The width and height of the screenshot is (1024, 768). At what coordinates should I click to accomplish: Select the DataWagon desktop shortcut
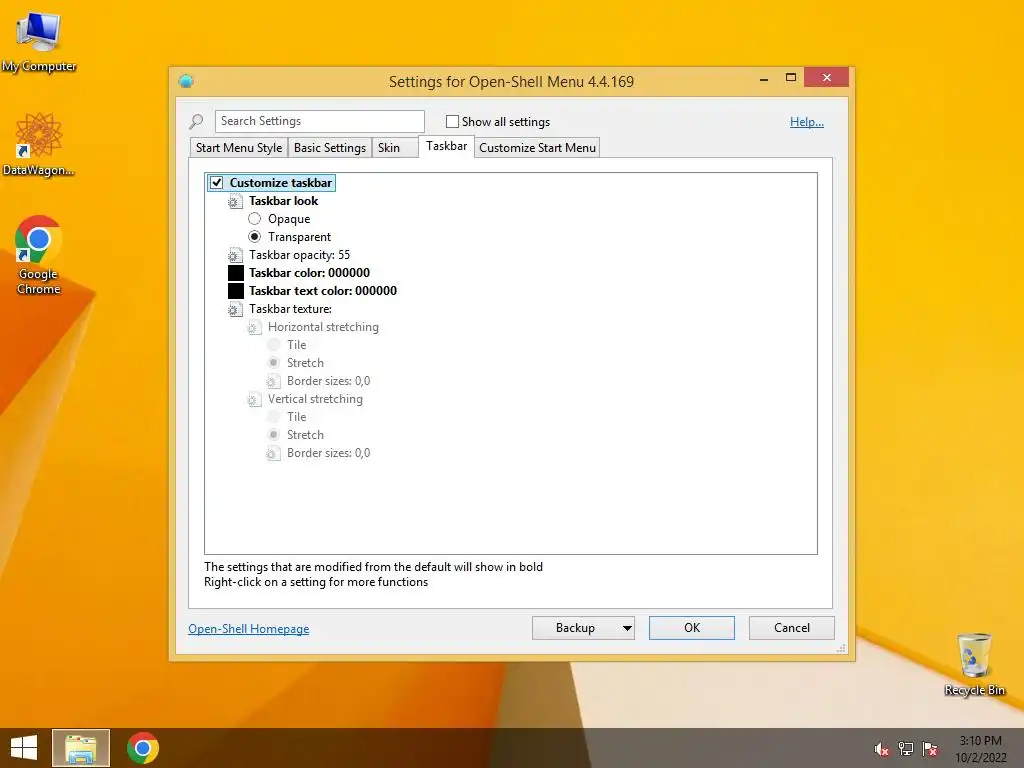pyautogui.click(x=39, y=144)
